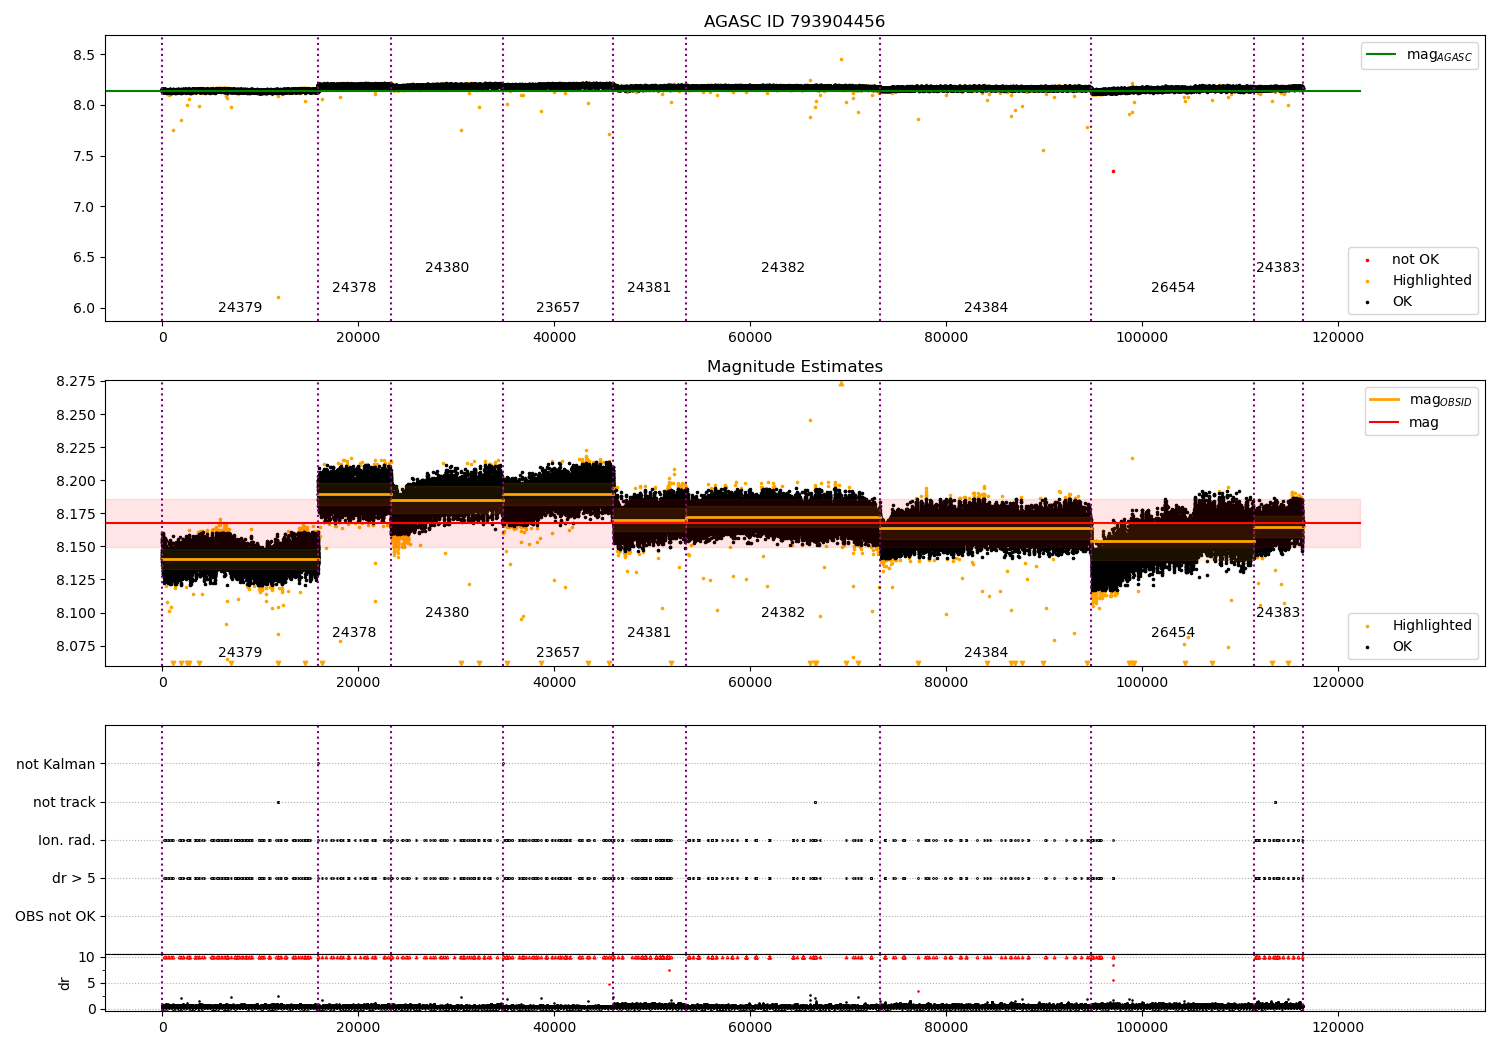Click the 'OBS not OK' axis label

pos(55,917)
